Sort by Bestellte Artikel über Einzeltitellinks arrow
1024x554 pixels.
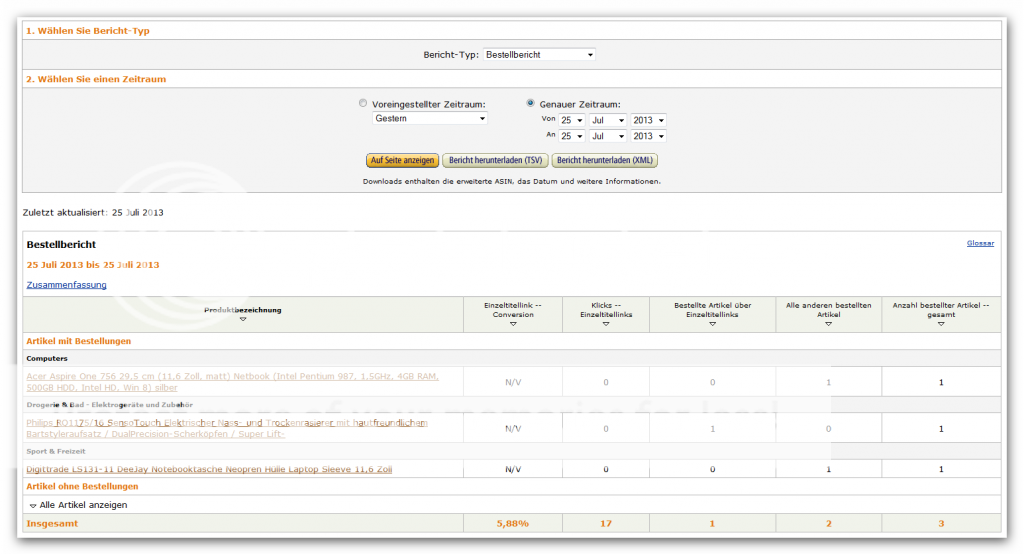tap(712, 324)
